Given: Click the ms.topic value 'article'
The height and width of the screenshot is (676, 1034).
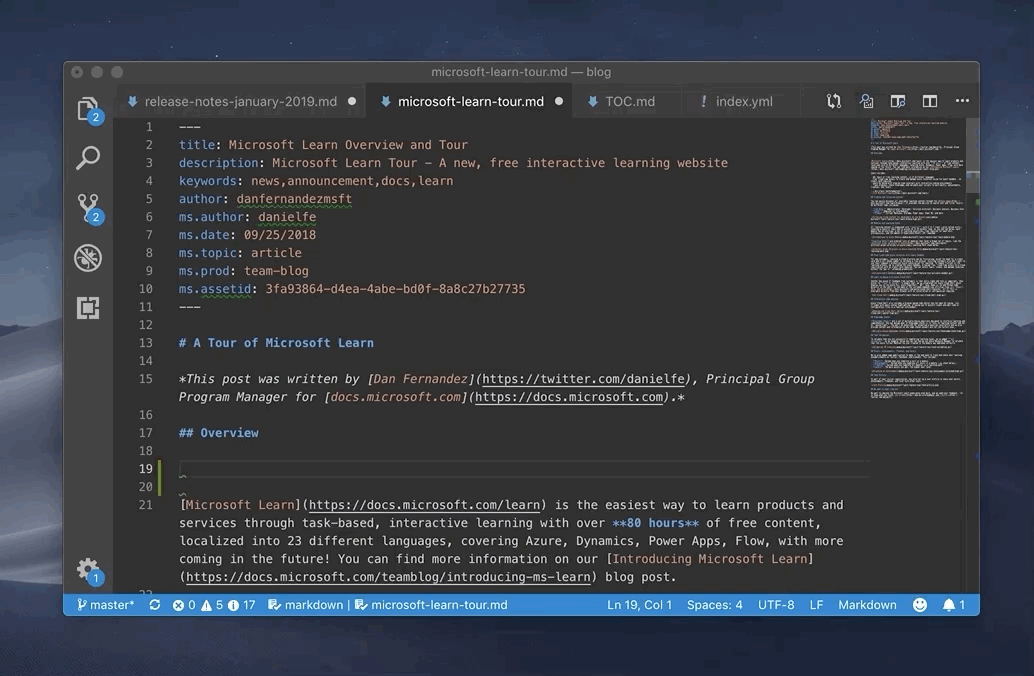Looking at the screenshot, I should point(276,253).
